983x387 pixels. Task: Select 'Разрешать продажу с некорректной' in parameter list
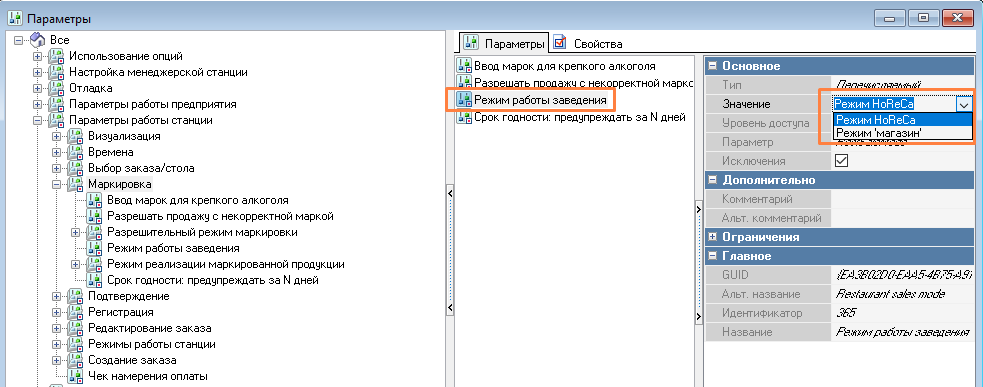click(x=583, y=83)
